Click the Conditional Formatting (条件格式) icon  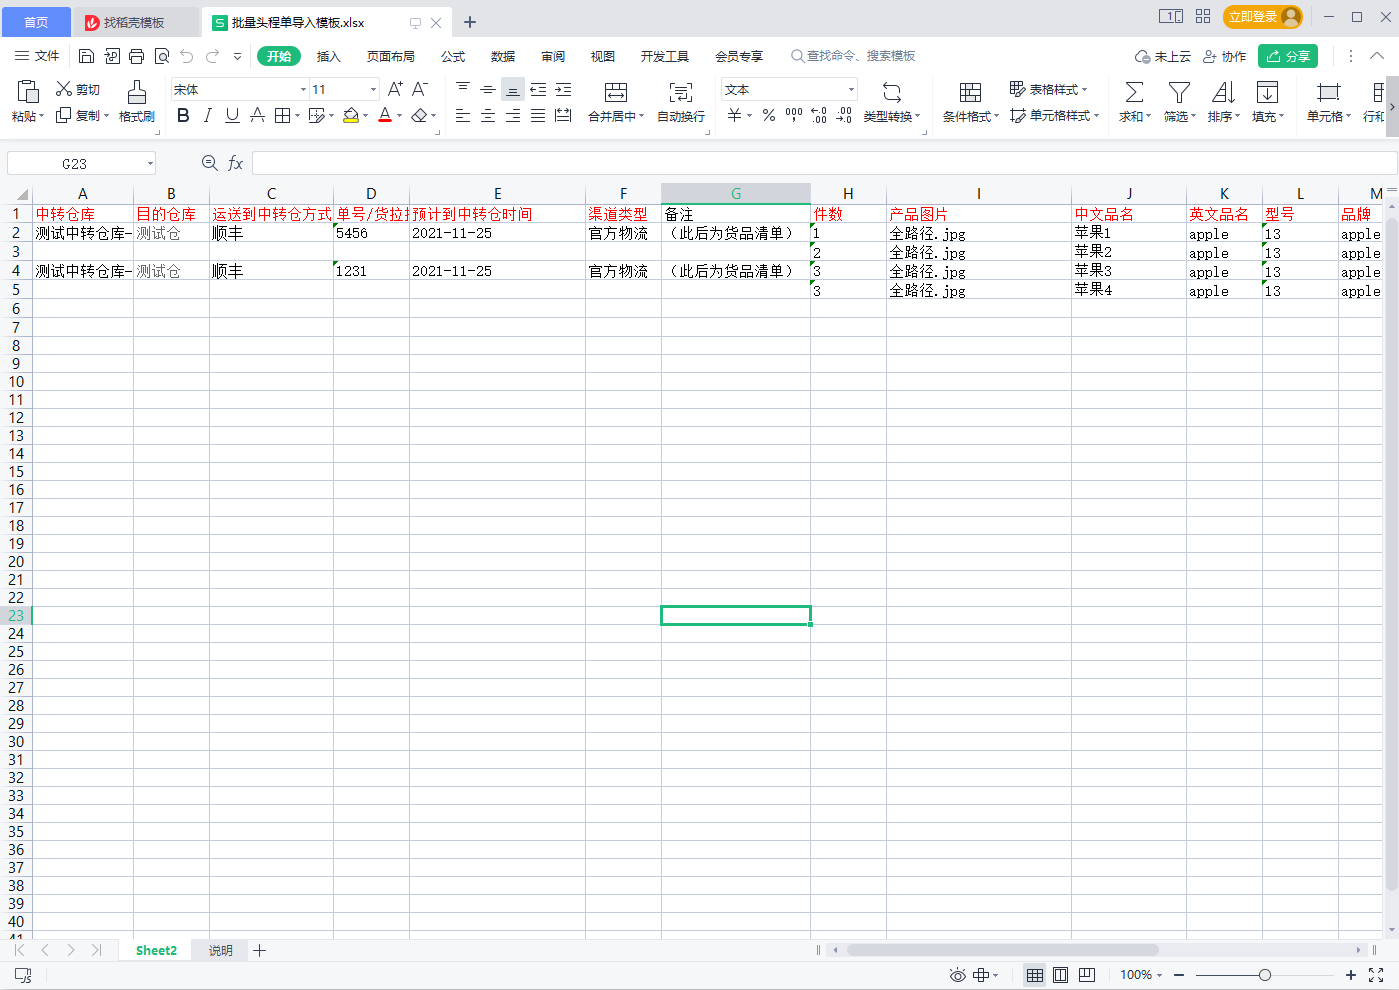(970, 93)
